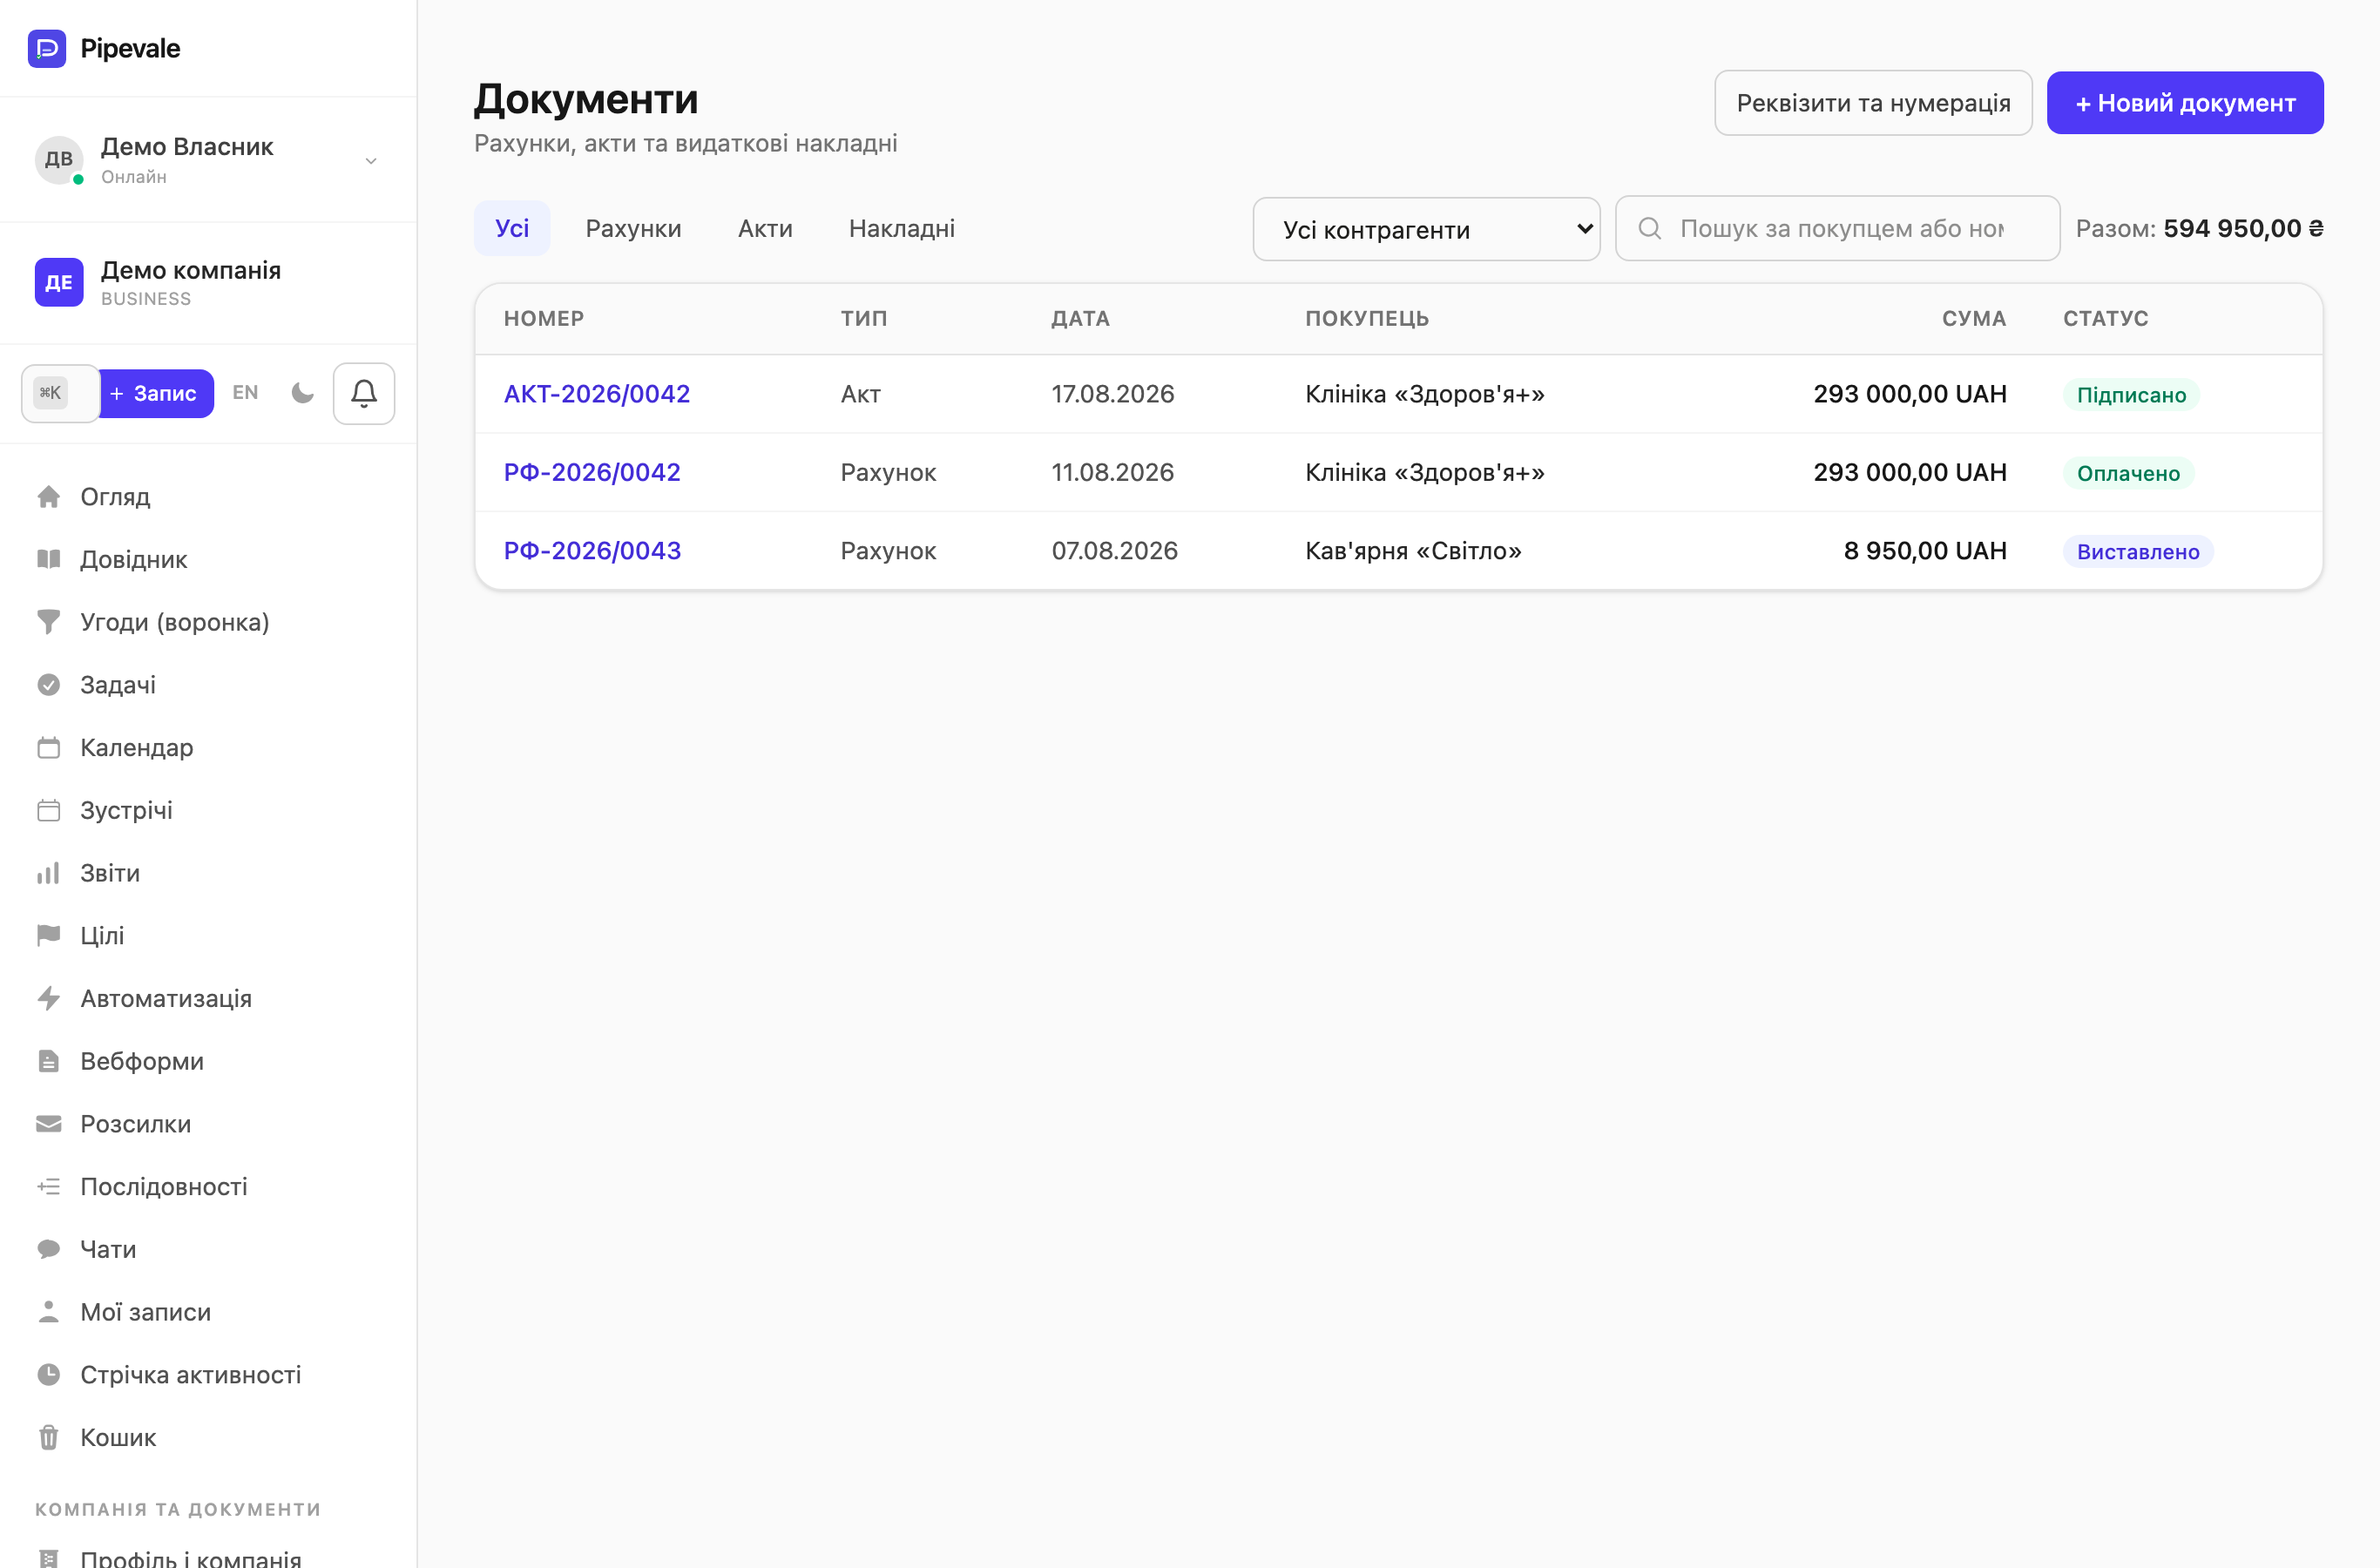Sort by the СУМА column header
Image resolution: width=2380 pixels, height=1568 pixels.
coord(1974,319)
